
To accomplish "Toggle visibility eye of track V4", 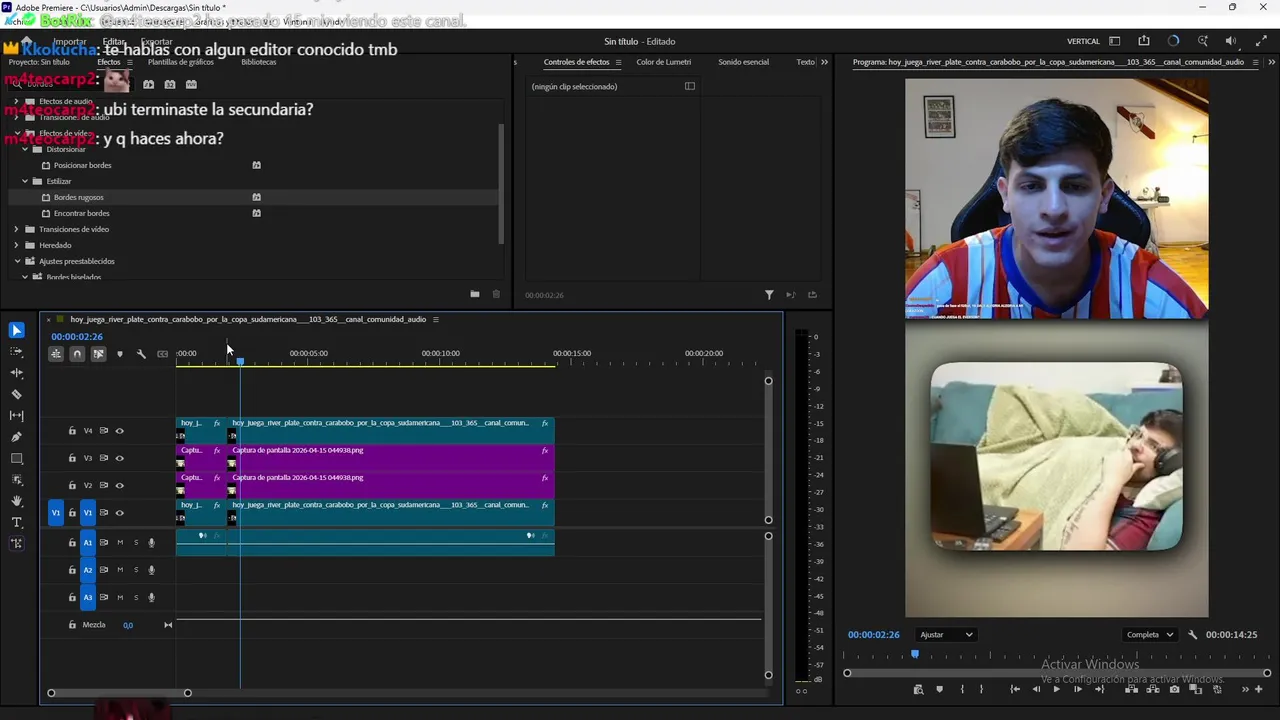I will [x=119, y=431].
